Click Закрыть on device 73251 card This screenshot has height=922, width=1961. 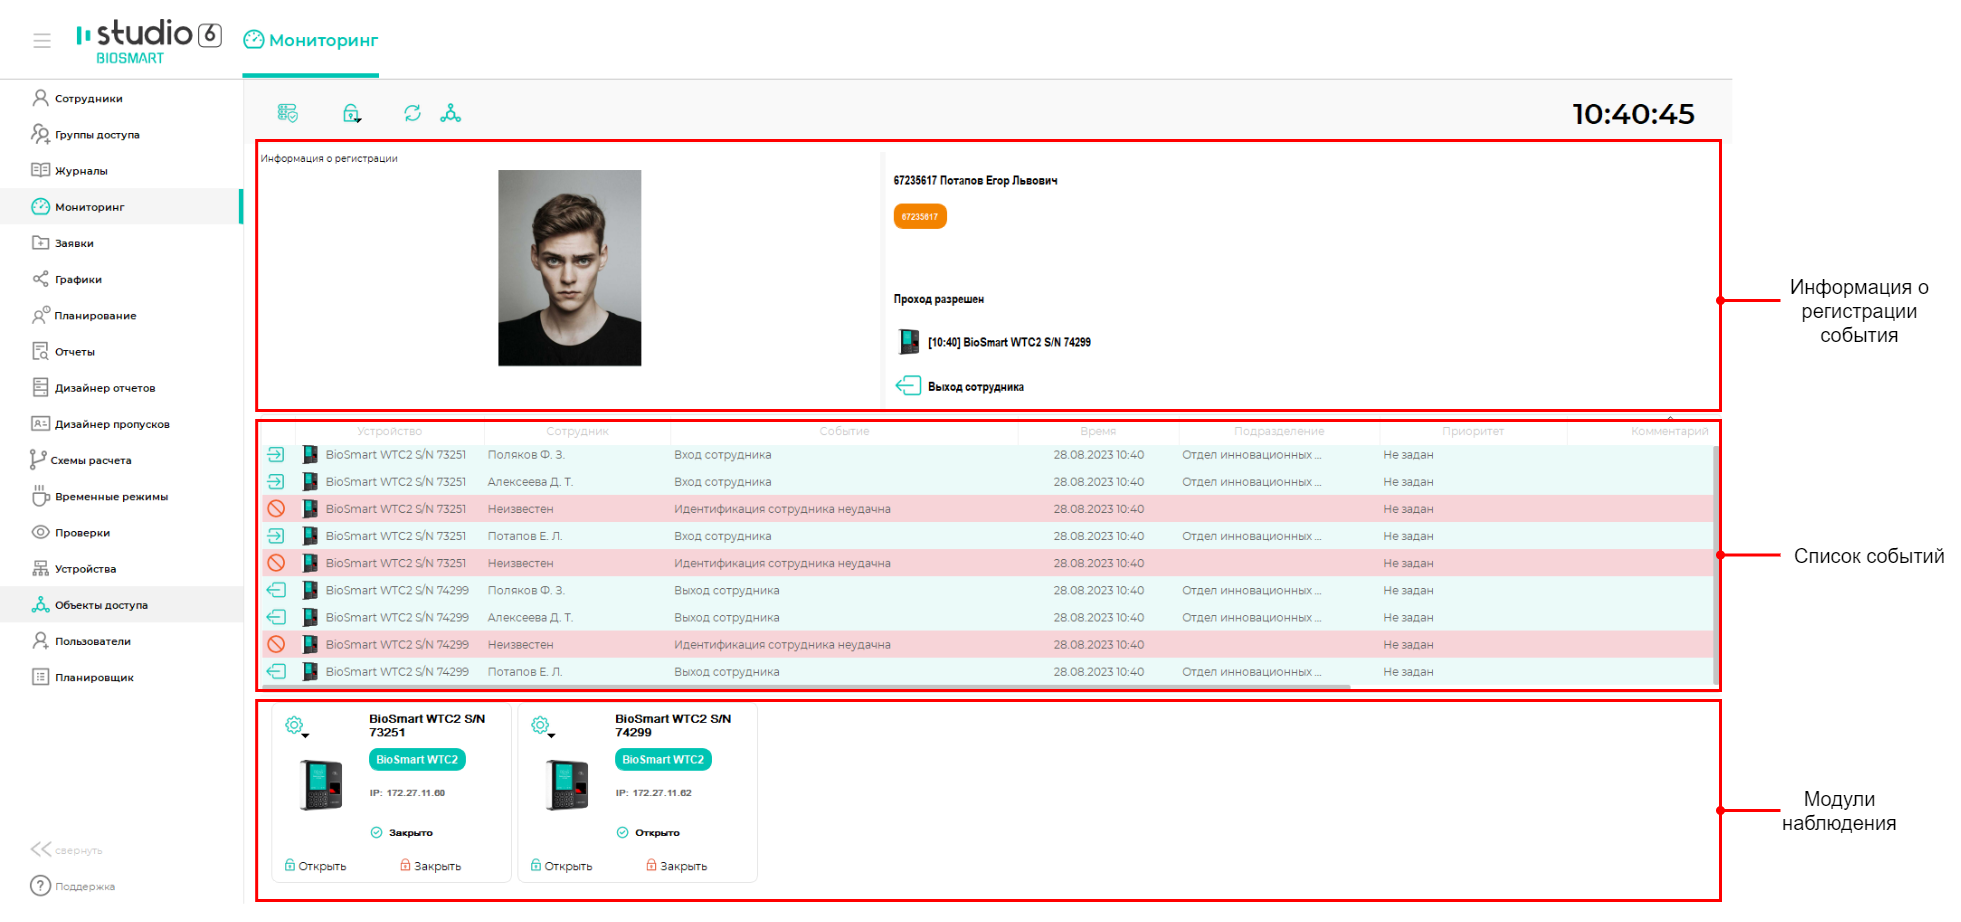coord(431,866)
